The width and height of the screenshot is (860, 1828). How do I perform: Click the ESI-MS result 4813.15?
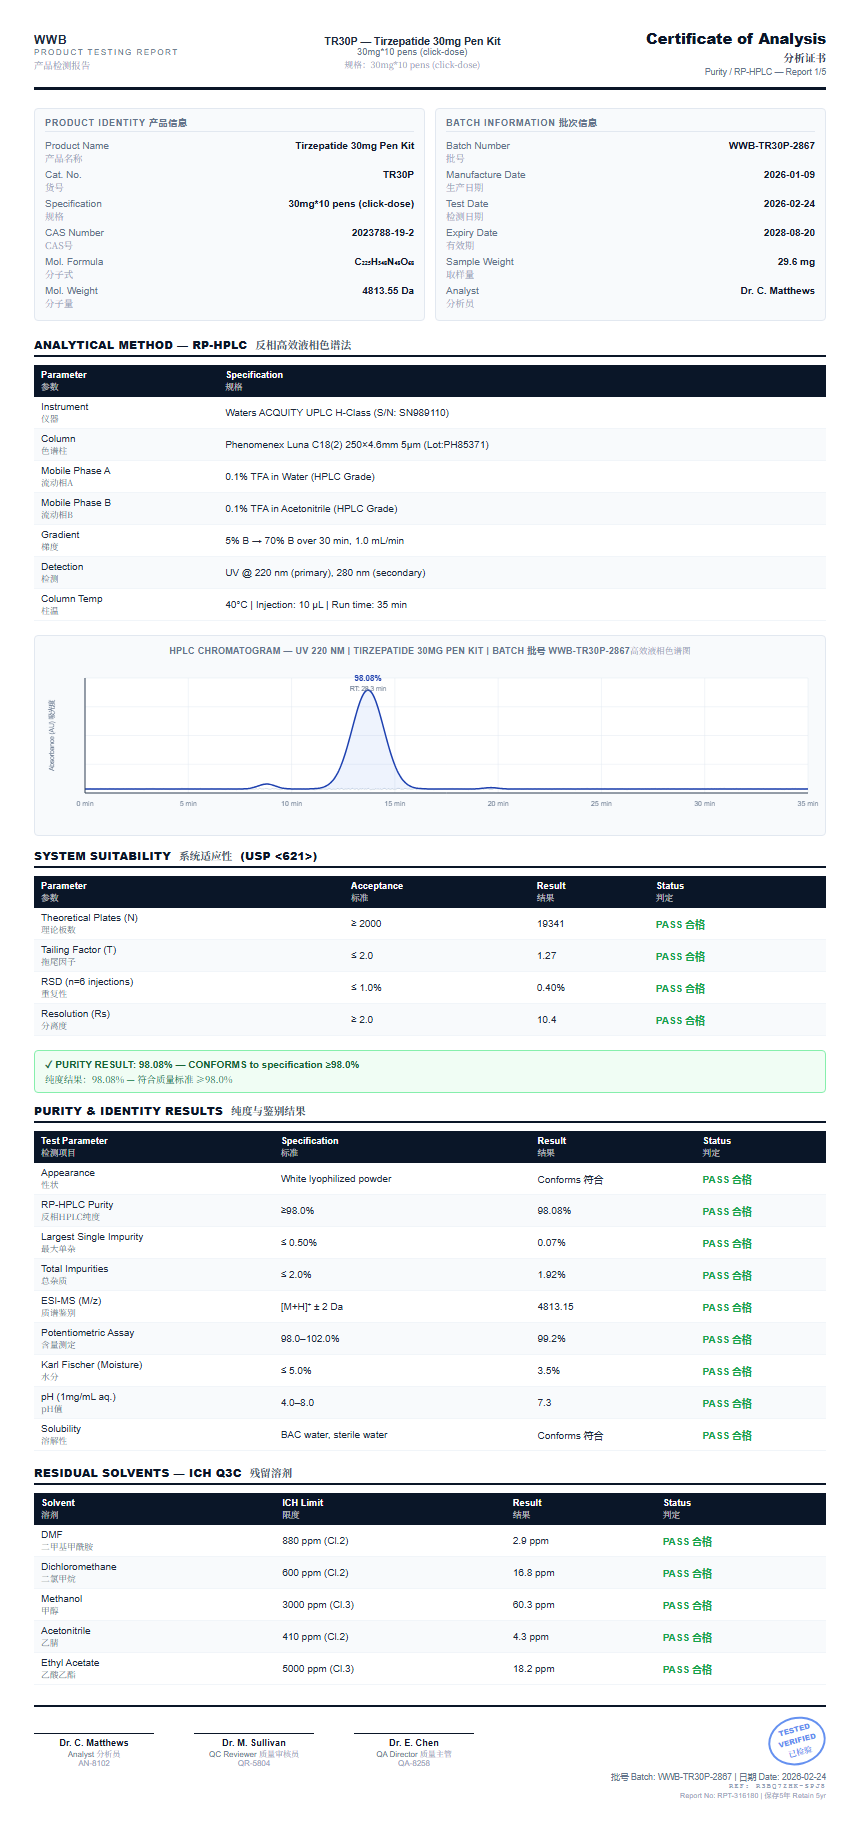(x=555, y=1307)
